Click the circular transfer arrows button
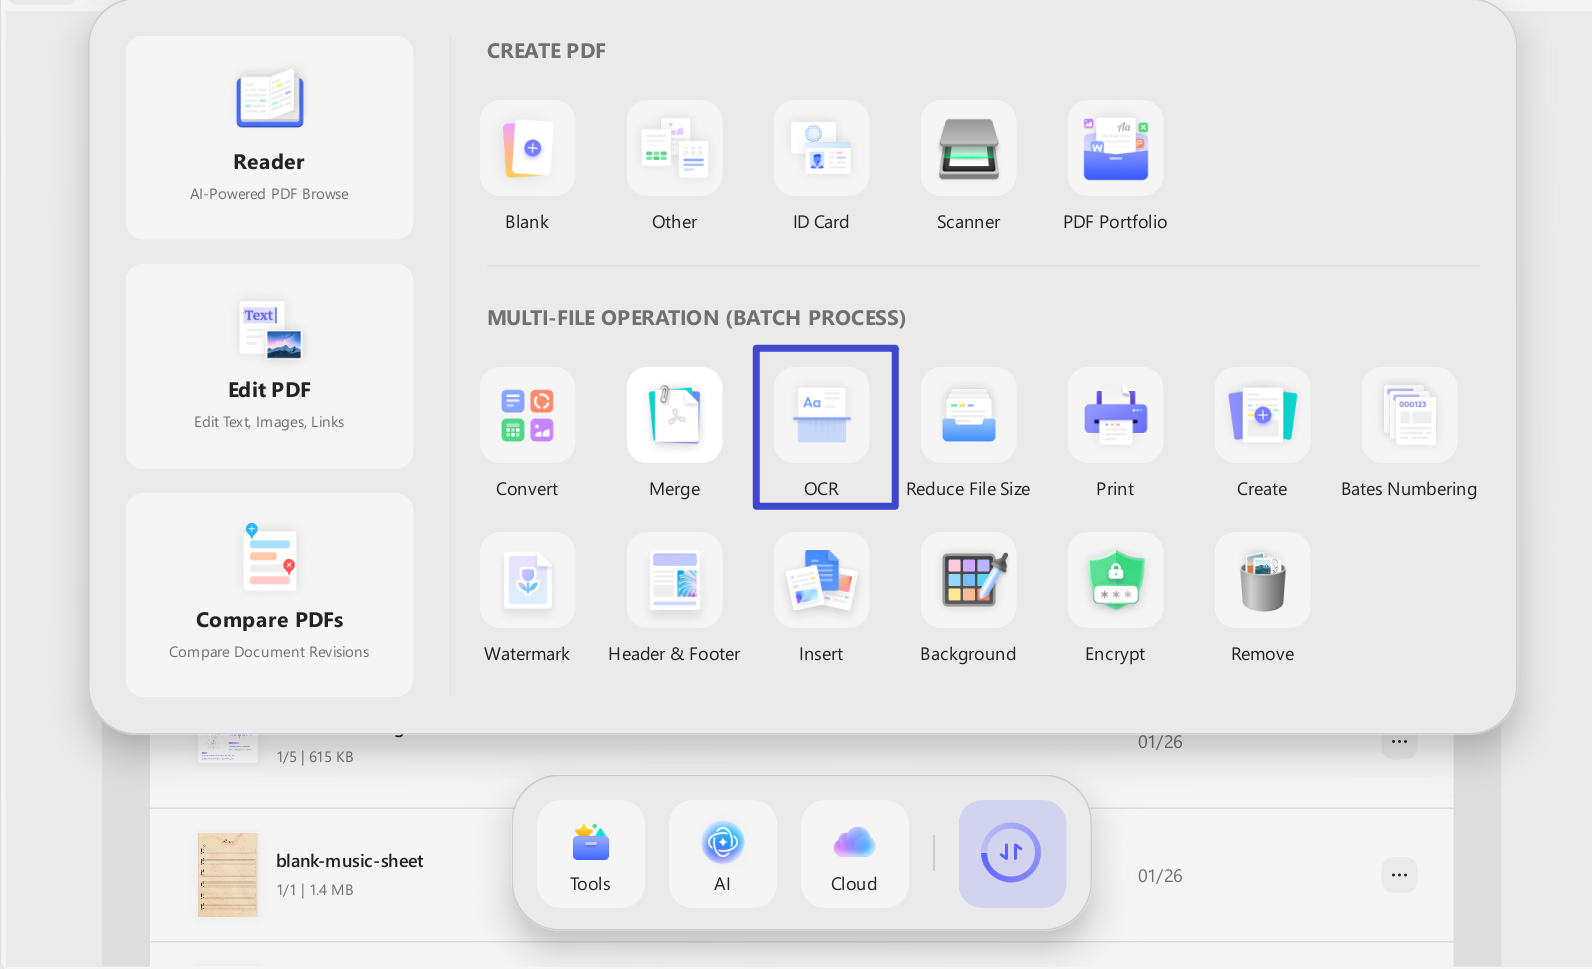1592x969 pixels. (x=1012, y=854)
